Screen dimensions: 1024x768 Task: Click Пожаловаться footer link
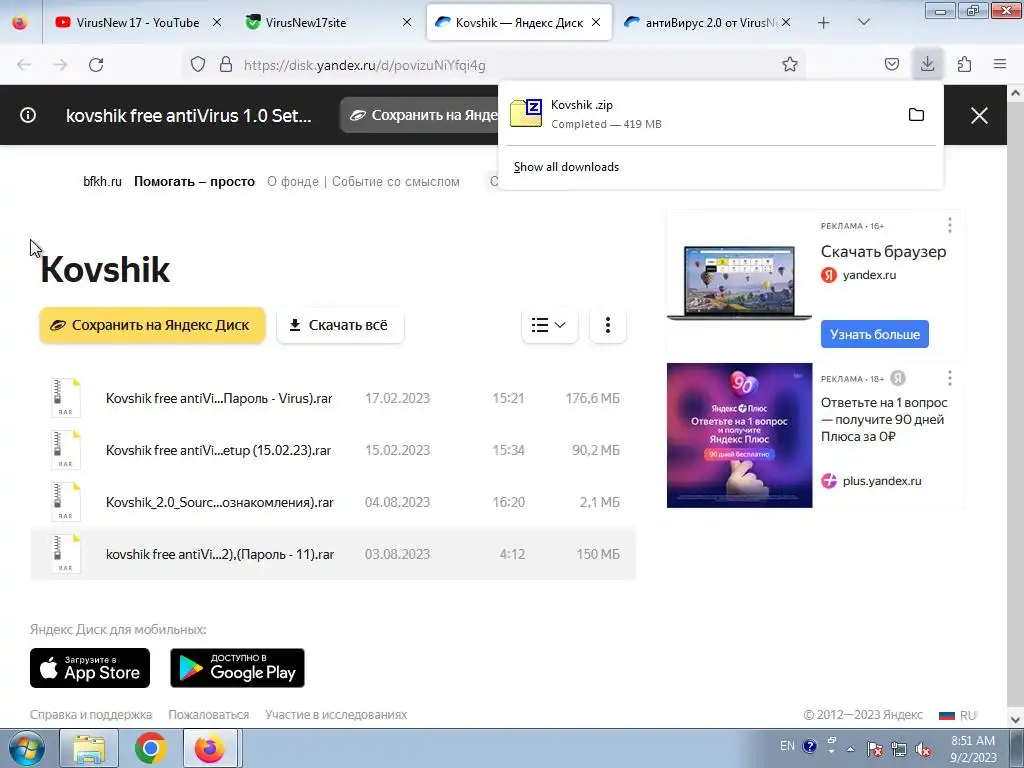[x=208, y=714]
